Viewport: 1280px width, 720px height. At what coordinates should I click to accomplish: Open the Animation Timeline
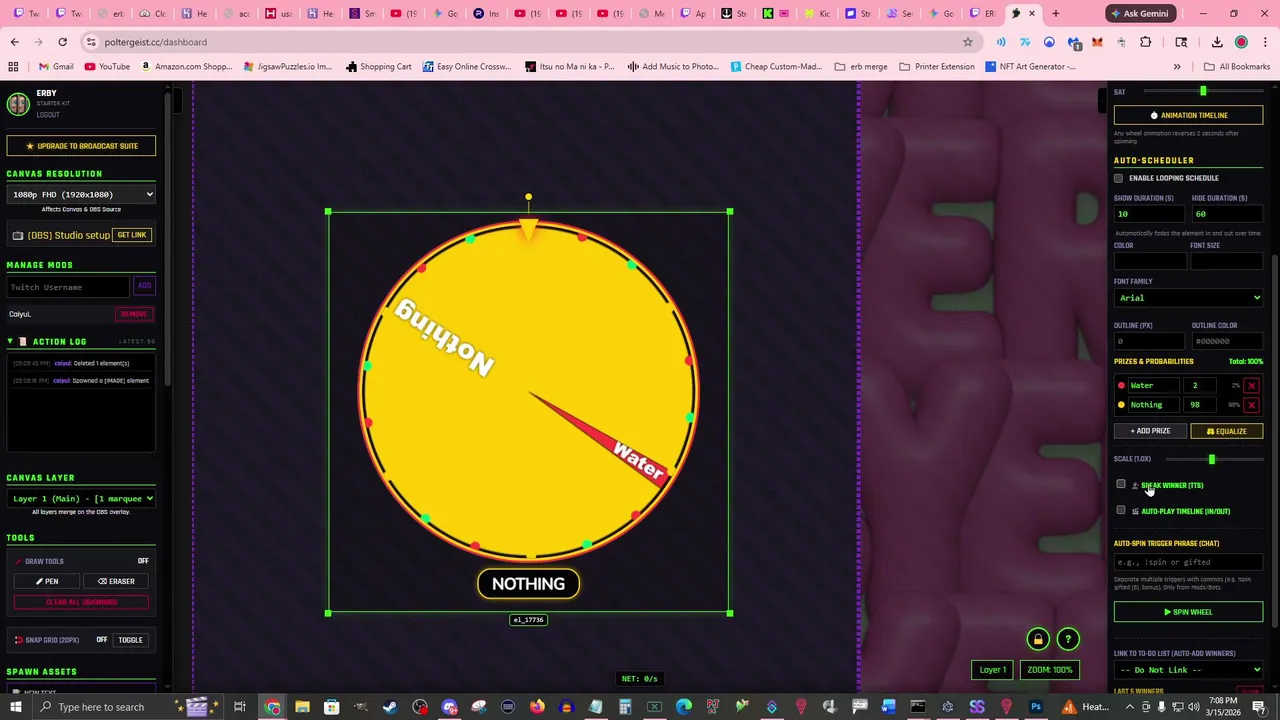(1188, 116)
